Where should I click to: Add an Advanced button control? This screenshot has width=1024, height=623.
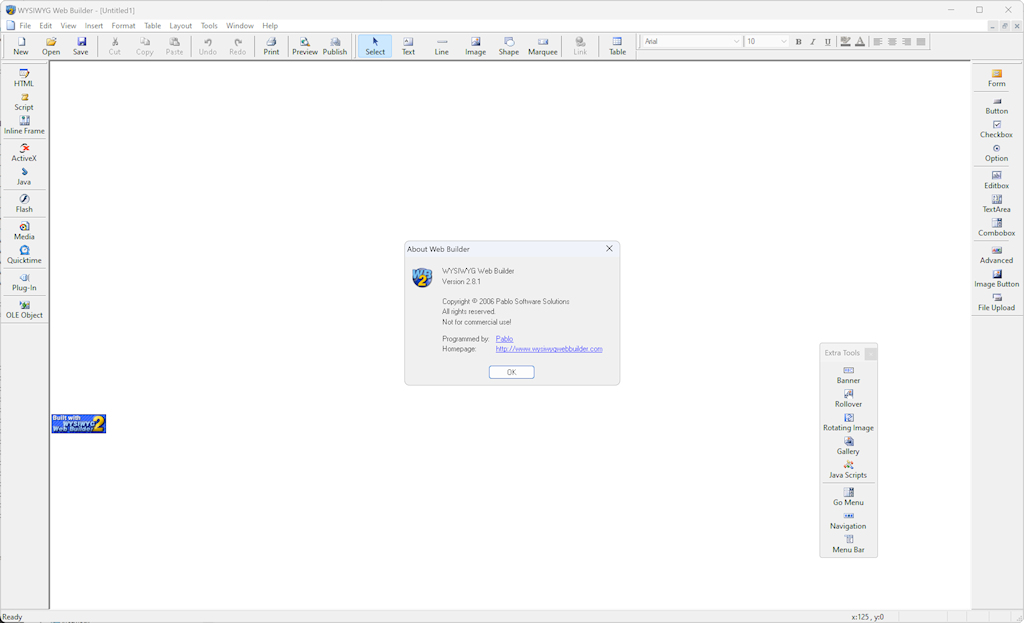point(997,254)
